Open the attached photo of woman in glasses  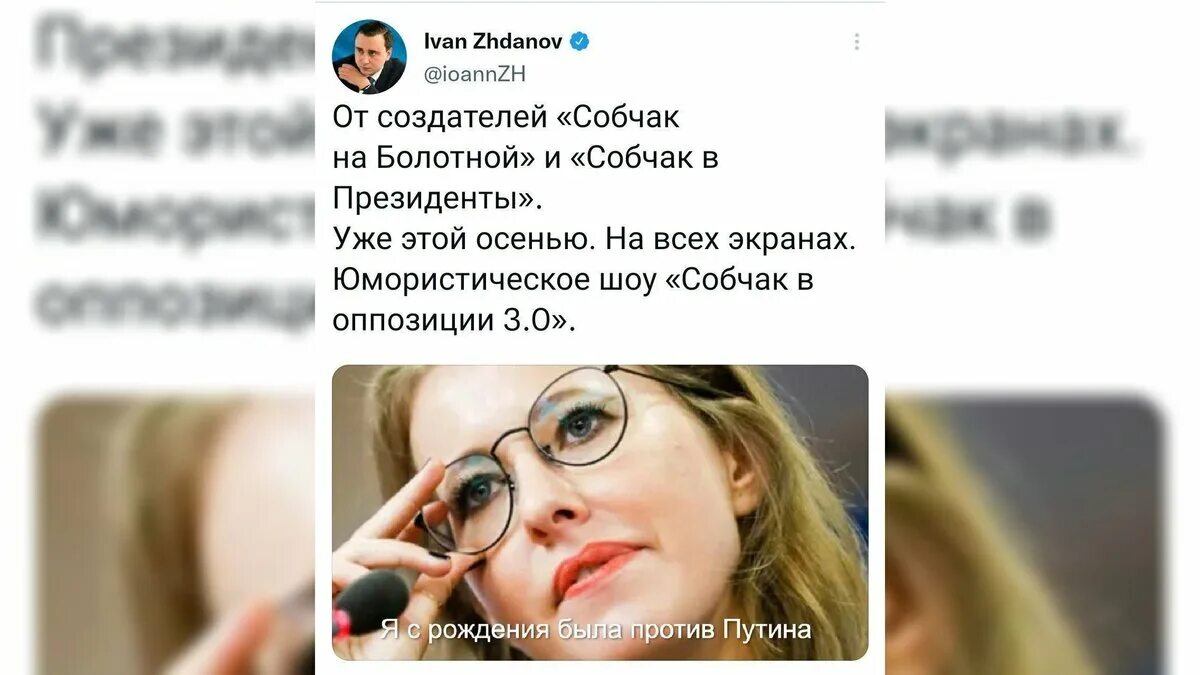600,512
